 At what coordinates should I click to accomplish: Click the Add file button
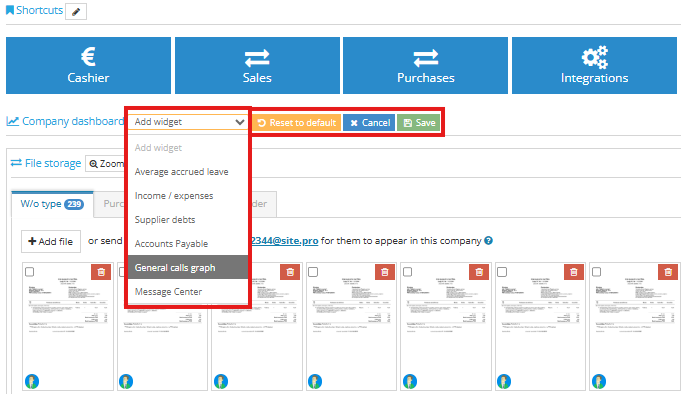(x=51, y=242)
